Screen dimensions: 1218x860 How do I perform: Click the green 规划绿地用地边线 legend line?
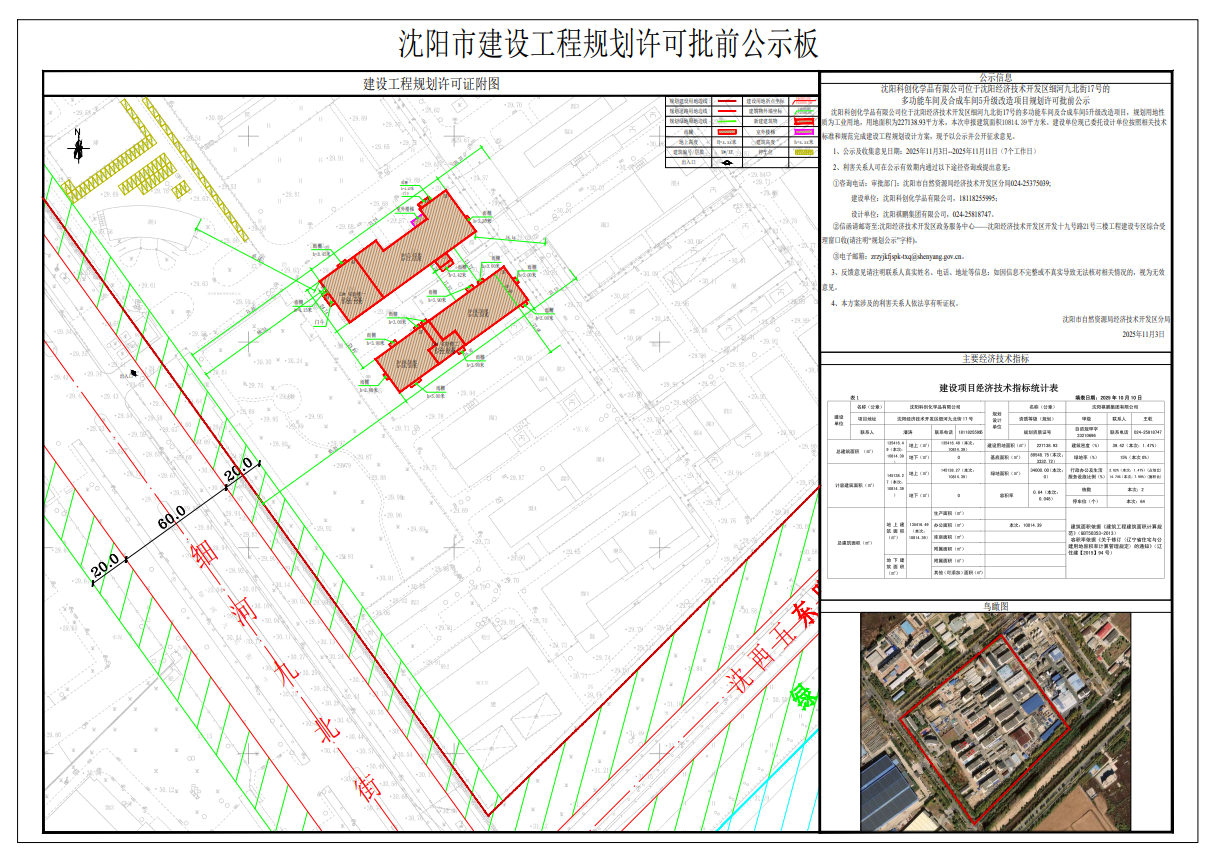(x=727, y=122)
